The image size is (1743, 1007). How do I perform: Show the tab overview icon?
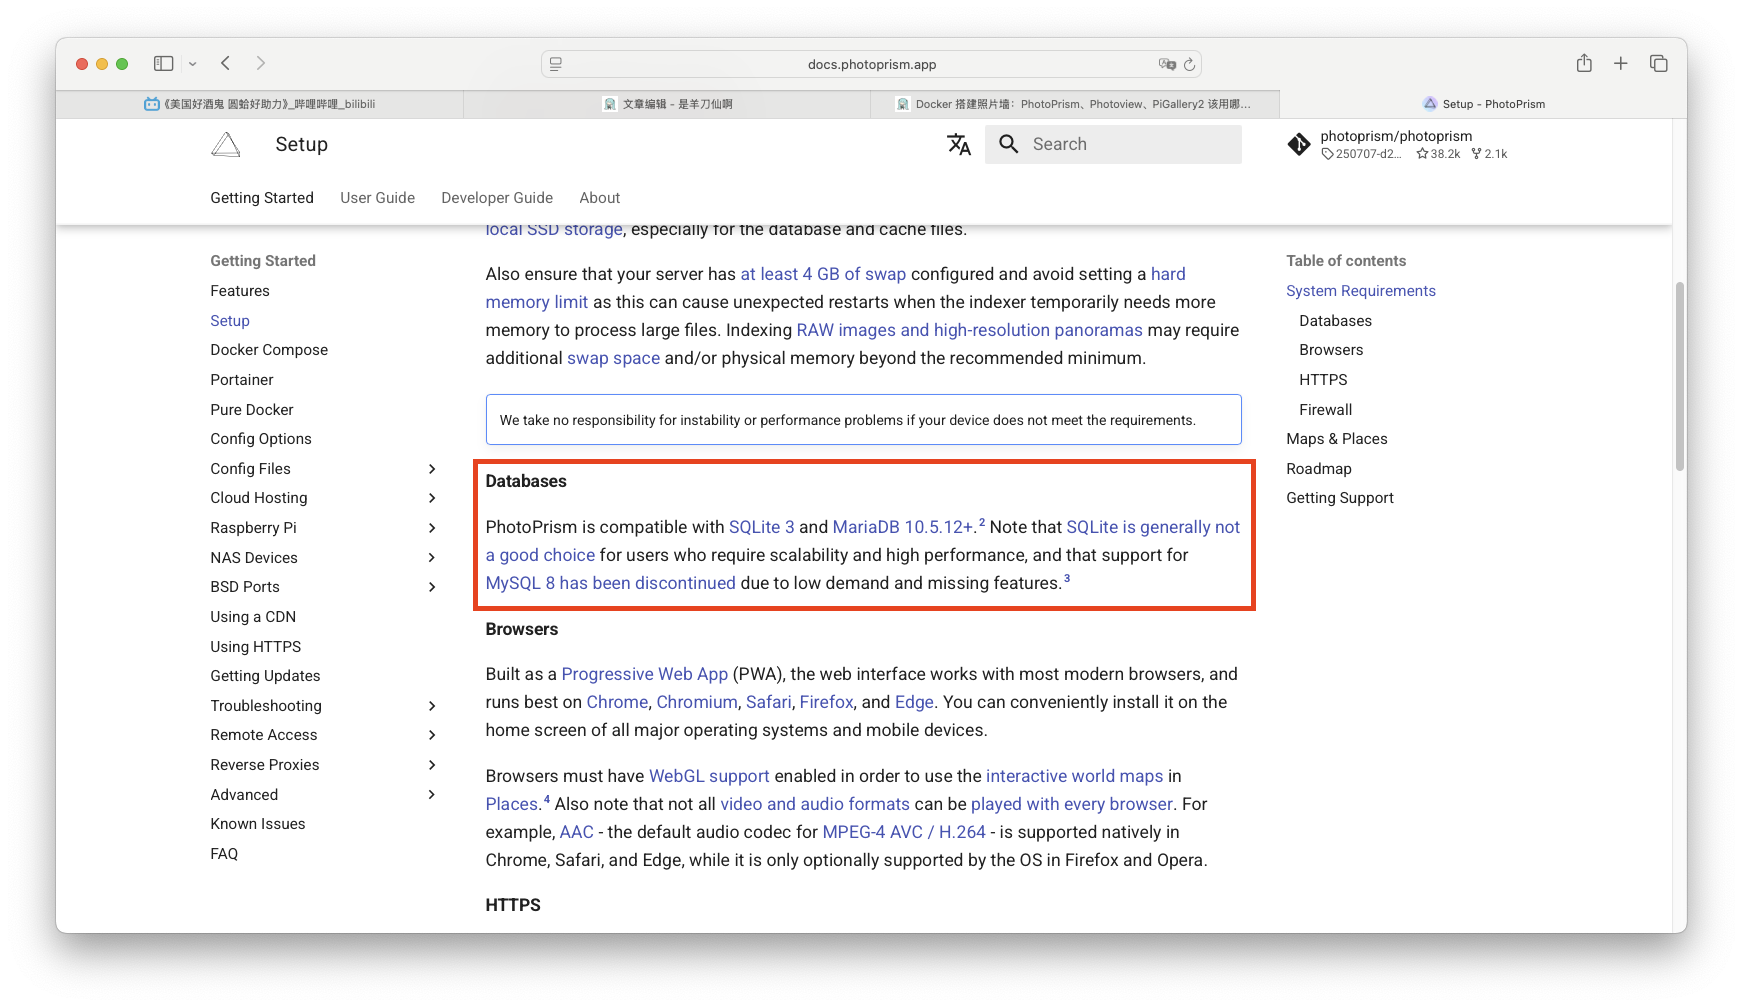point(1658,64)
